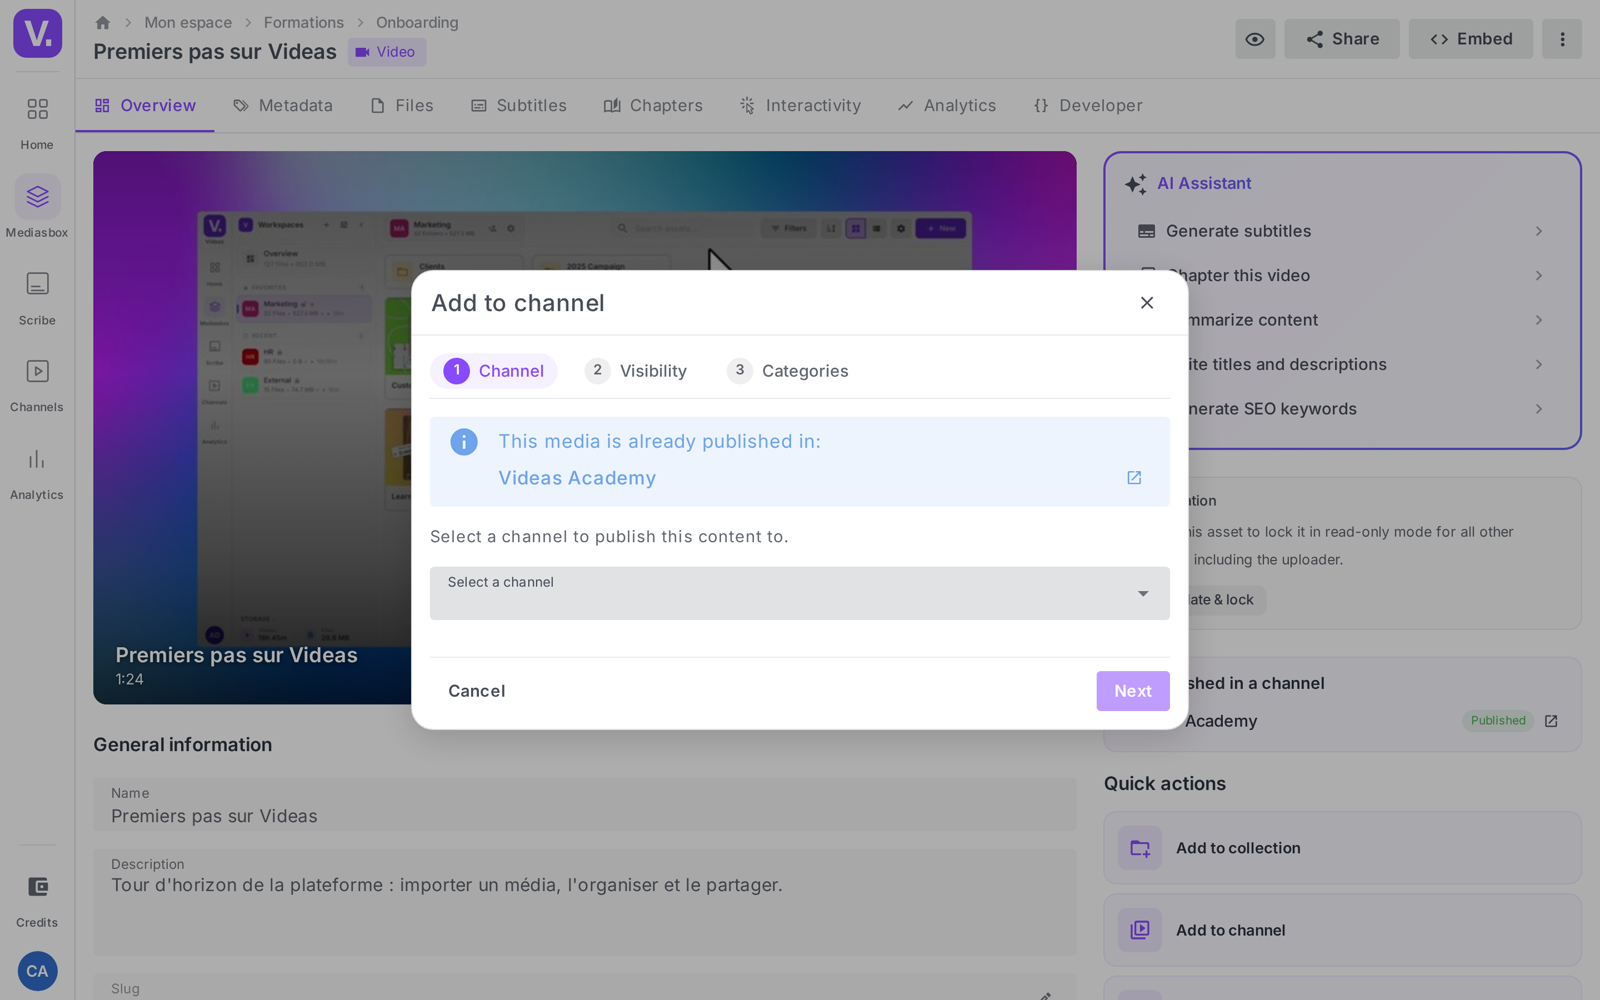
Task: Open the Select a channel dropdown
Action: click(x=800, y=593)
